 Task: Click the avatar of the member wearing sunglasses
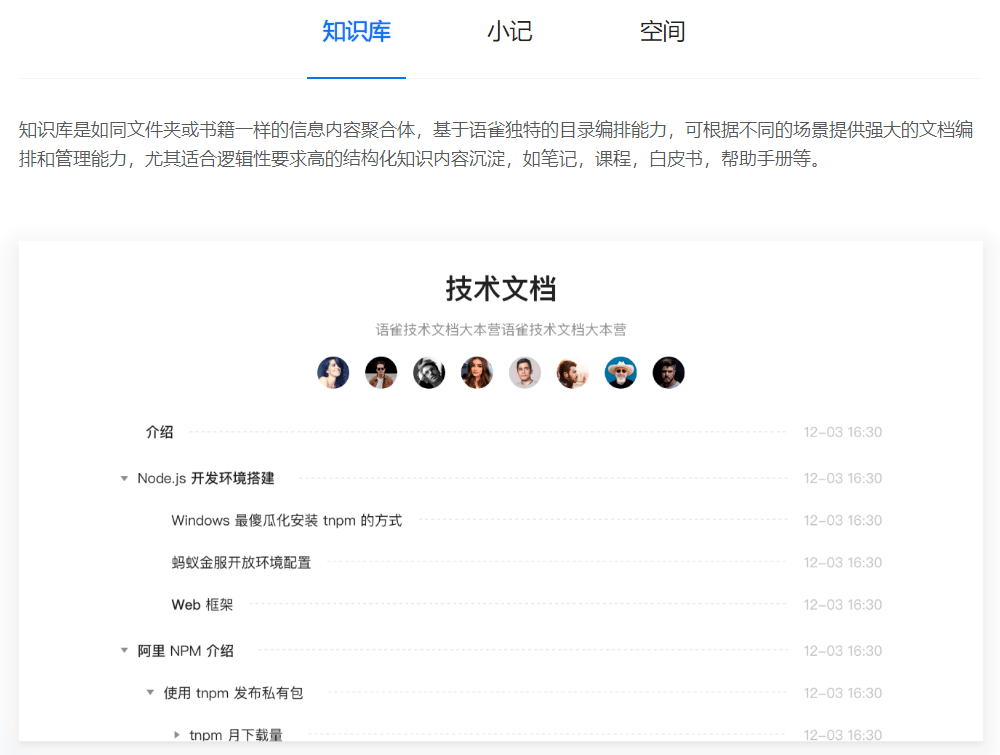(381, 371)
